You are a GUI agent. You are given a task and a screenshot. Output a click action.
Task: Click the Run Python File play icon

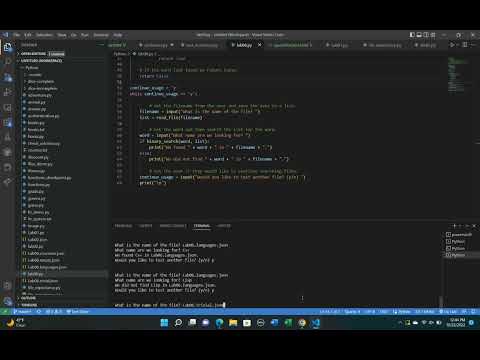click(x=452, y=45)
